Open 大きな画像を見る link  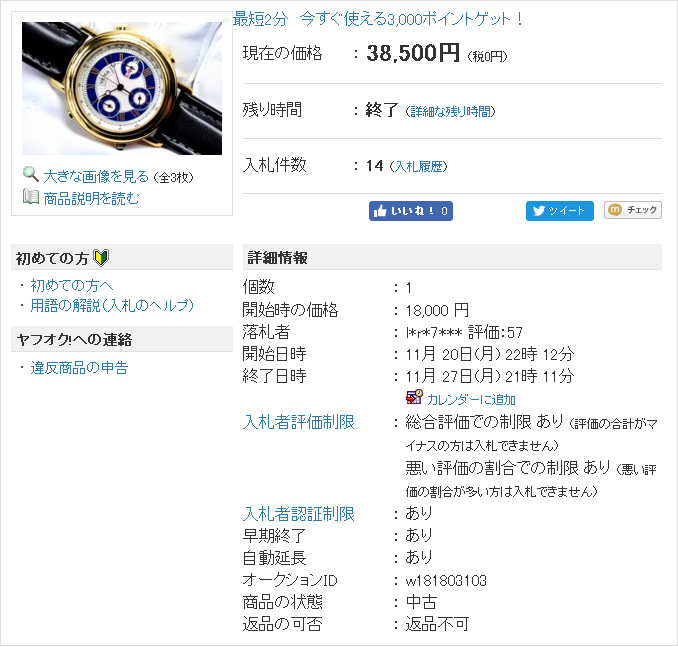coord(96,176)
